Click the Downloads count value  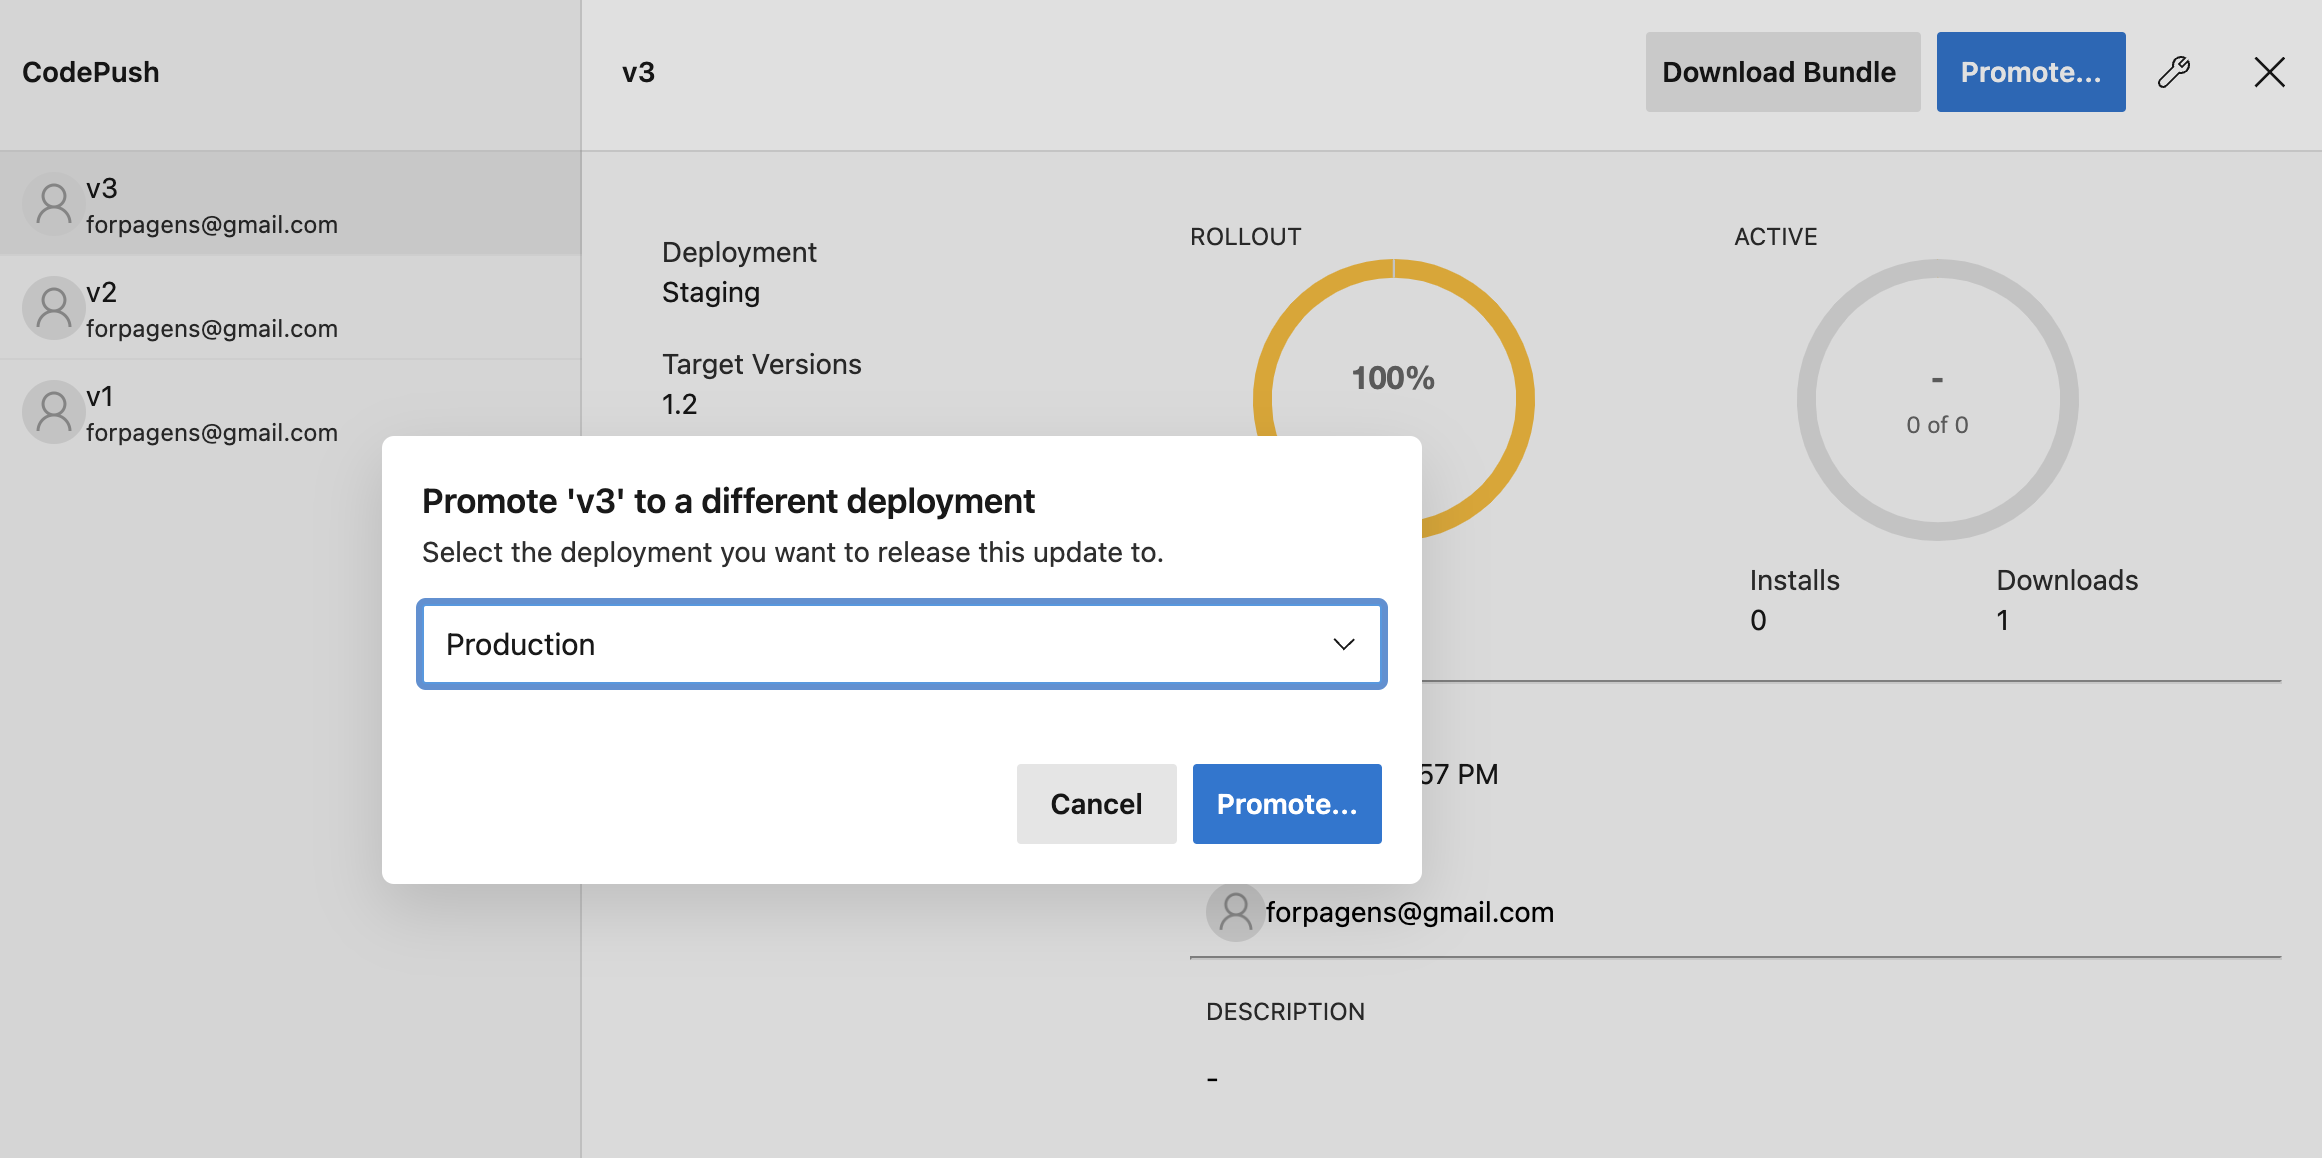pos(2003,620)
